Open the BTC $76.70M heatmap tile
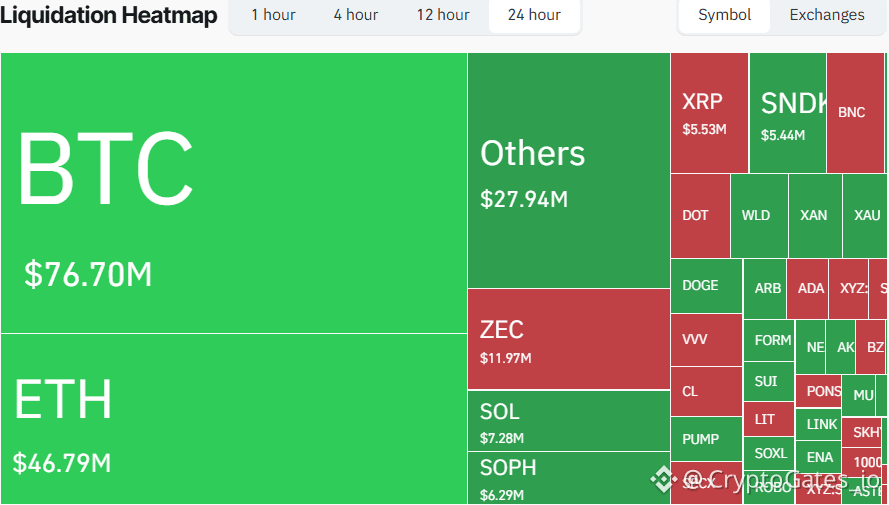889x505 pixels. pos(234,193)
